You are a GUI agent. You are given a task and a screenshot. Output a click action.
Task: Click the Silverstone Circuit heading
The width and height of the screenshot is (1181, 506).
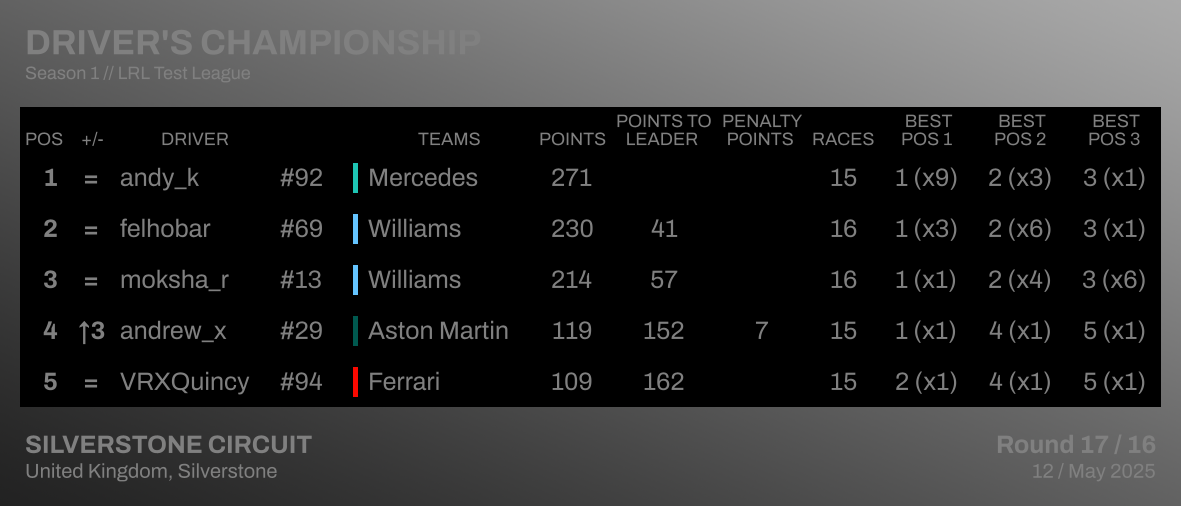tap(169, 444)
